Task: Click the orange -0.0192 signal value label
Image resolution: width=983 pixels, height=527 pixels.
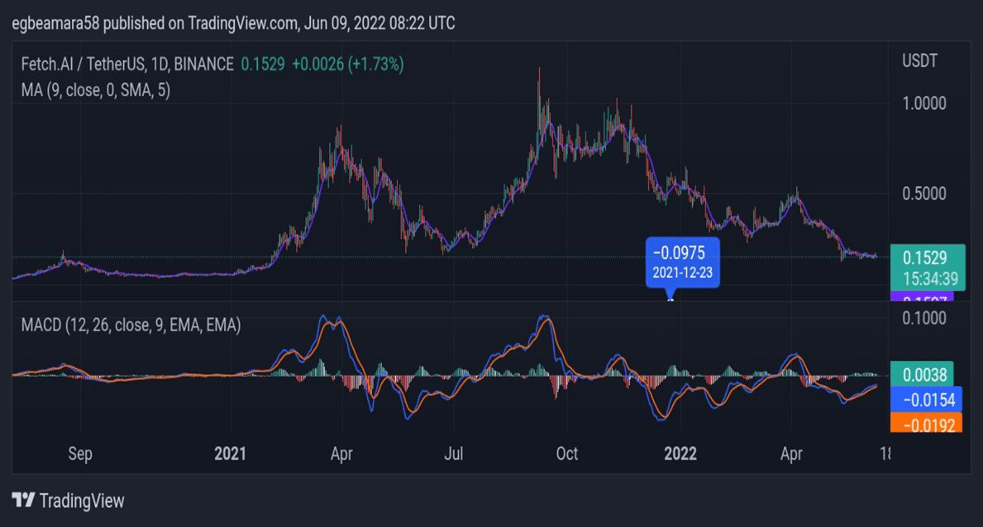Action: click(x=927, y=424)
